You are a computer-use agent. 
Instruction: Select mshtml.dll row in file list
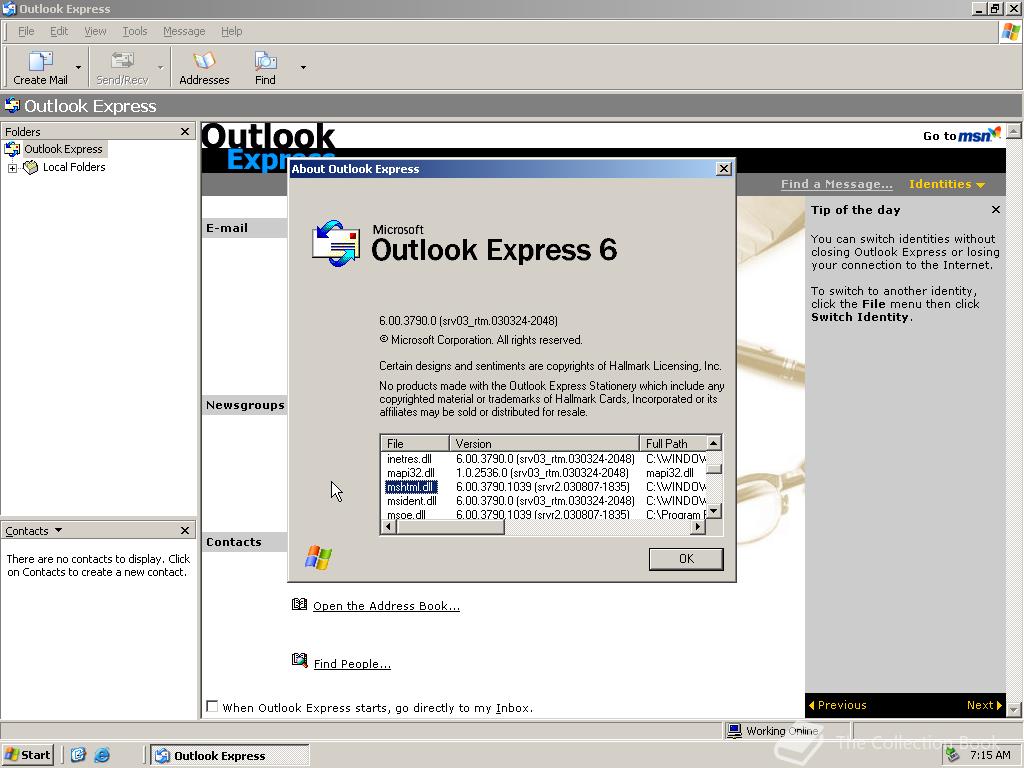(x=411, y=487)
